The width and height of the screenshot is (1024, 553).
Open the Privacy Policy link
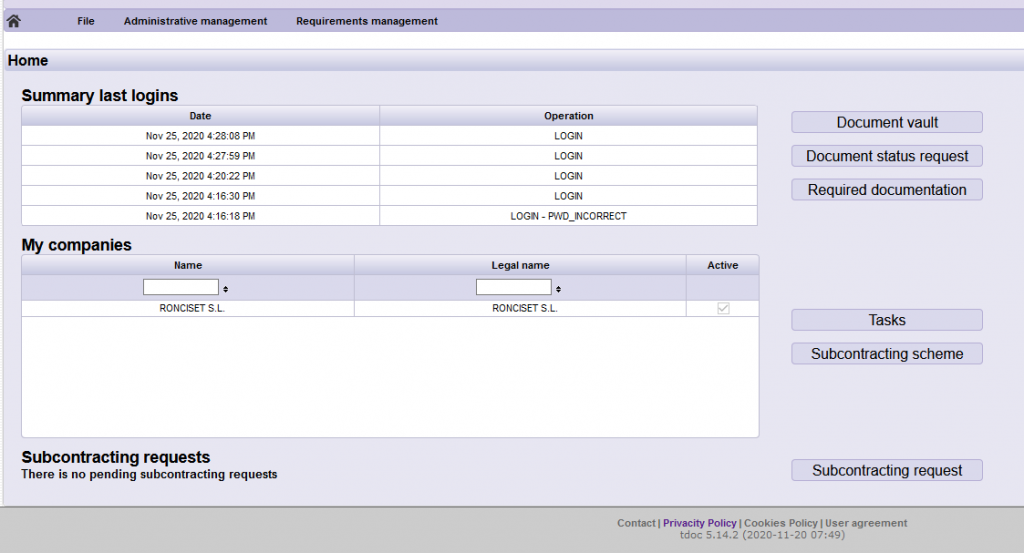699,523
